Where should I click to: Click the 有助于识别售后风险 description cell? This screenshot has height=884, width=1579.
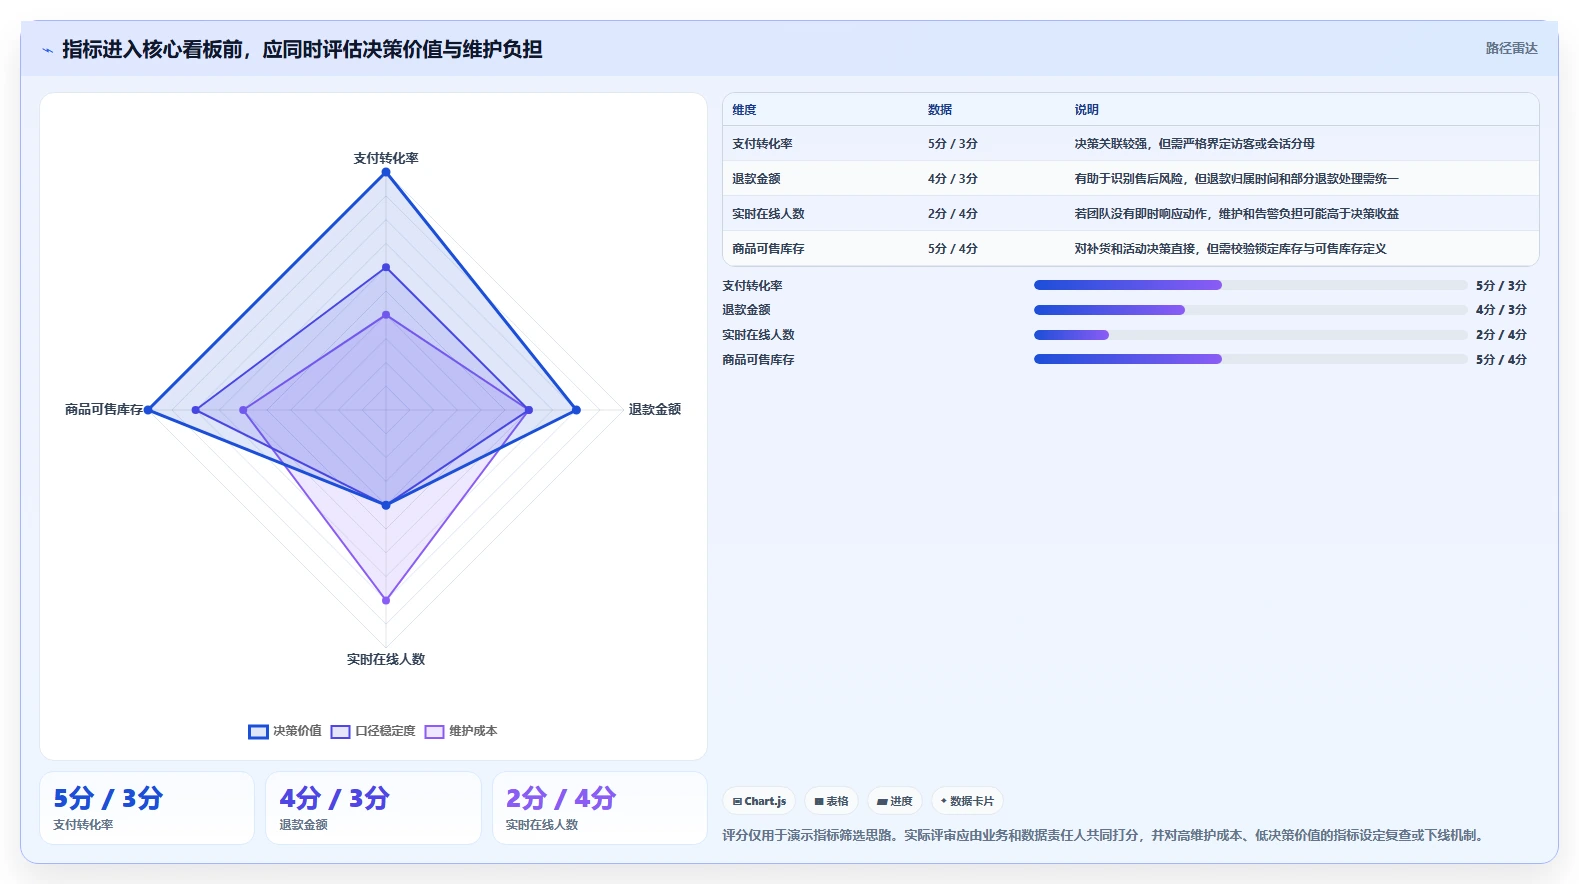coord(1237,179)
